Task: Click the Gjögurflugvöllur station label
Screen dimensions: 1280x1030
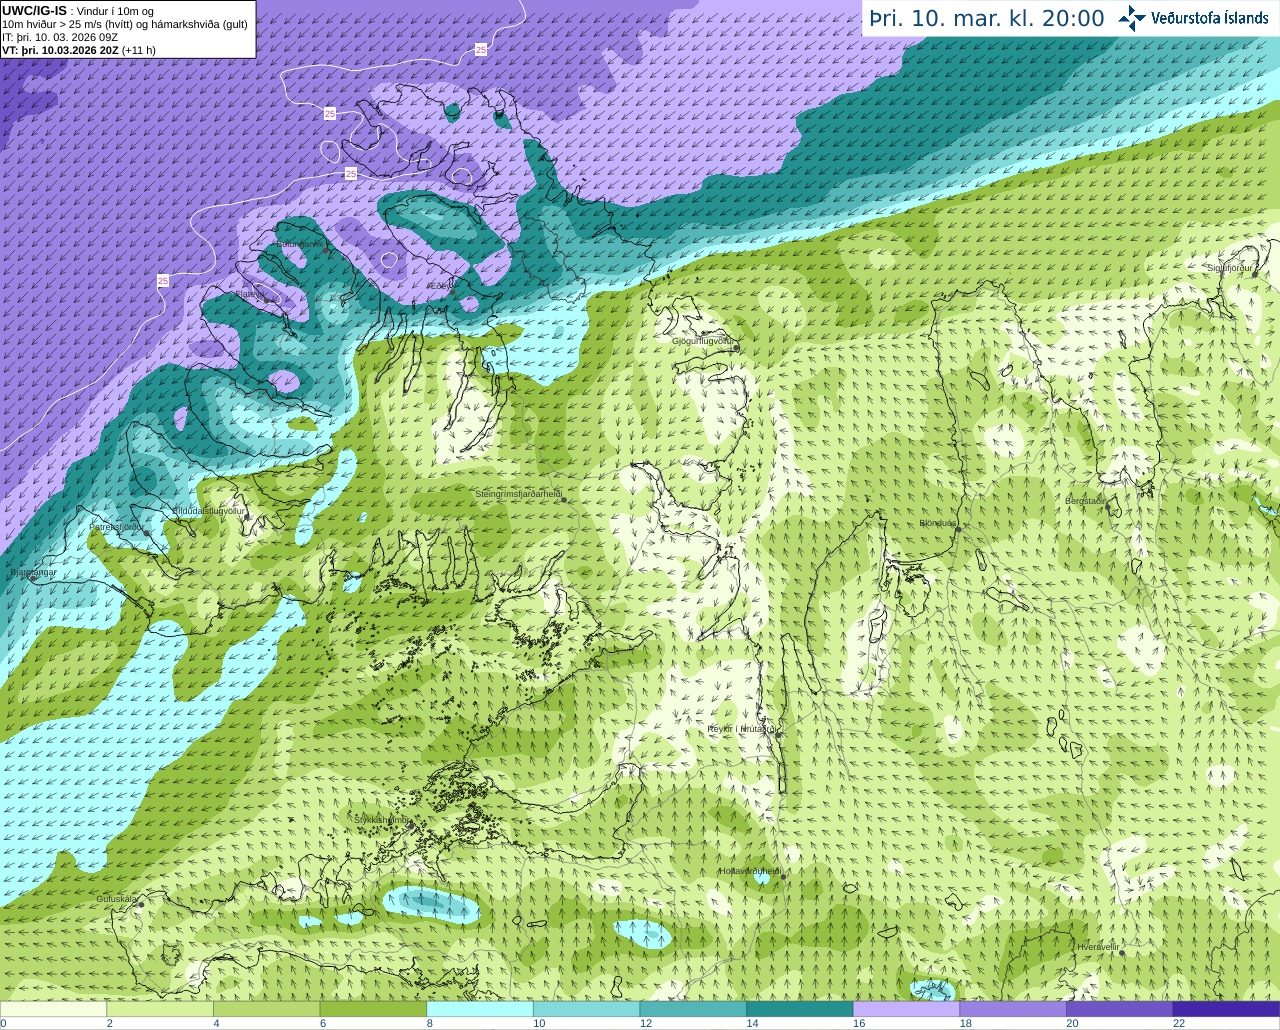Action: [x=702, y=341]
